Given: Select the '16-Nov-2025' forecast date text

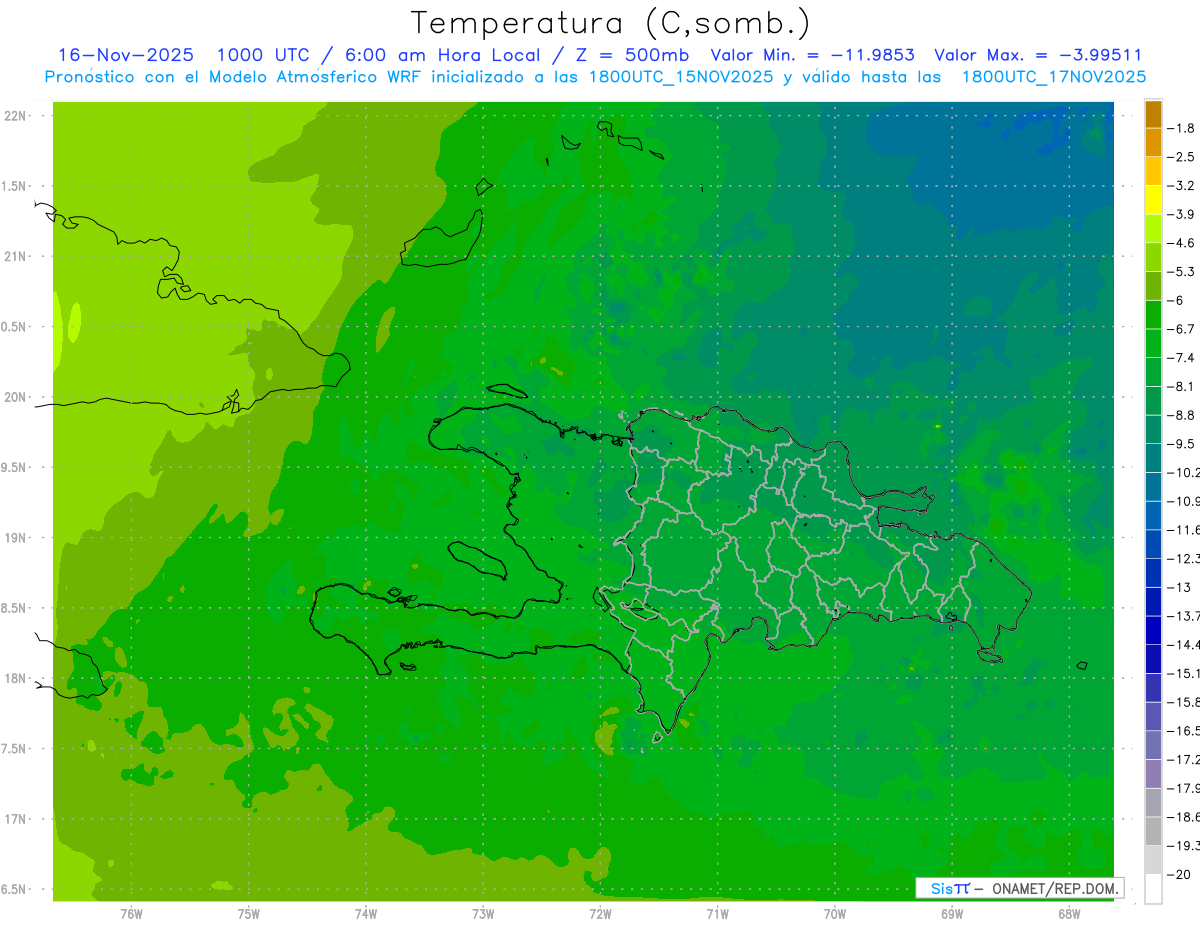Looking at the screenshot, I should tap(126, 55).
